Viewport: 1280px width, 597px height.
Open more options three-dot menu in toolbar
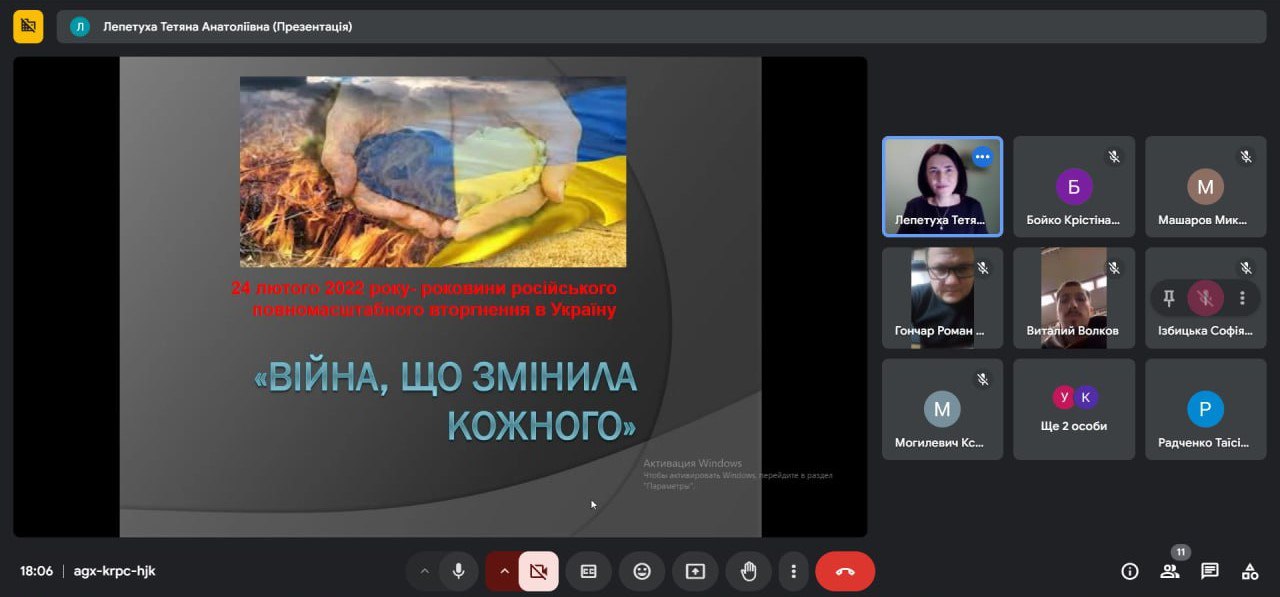click(793, 571)
